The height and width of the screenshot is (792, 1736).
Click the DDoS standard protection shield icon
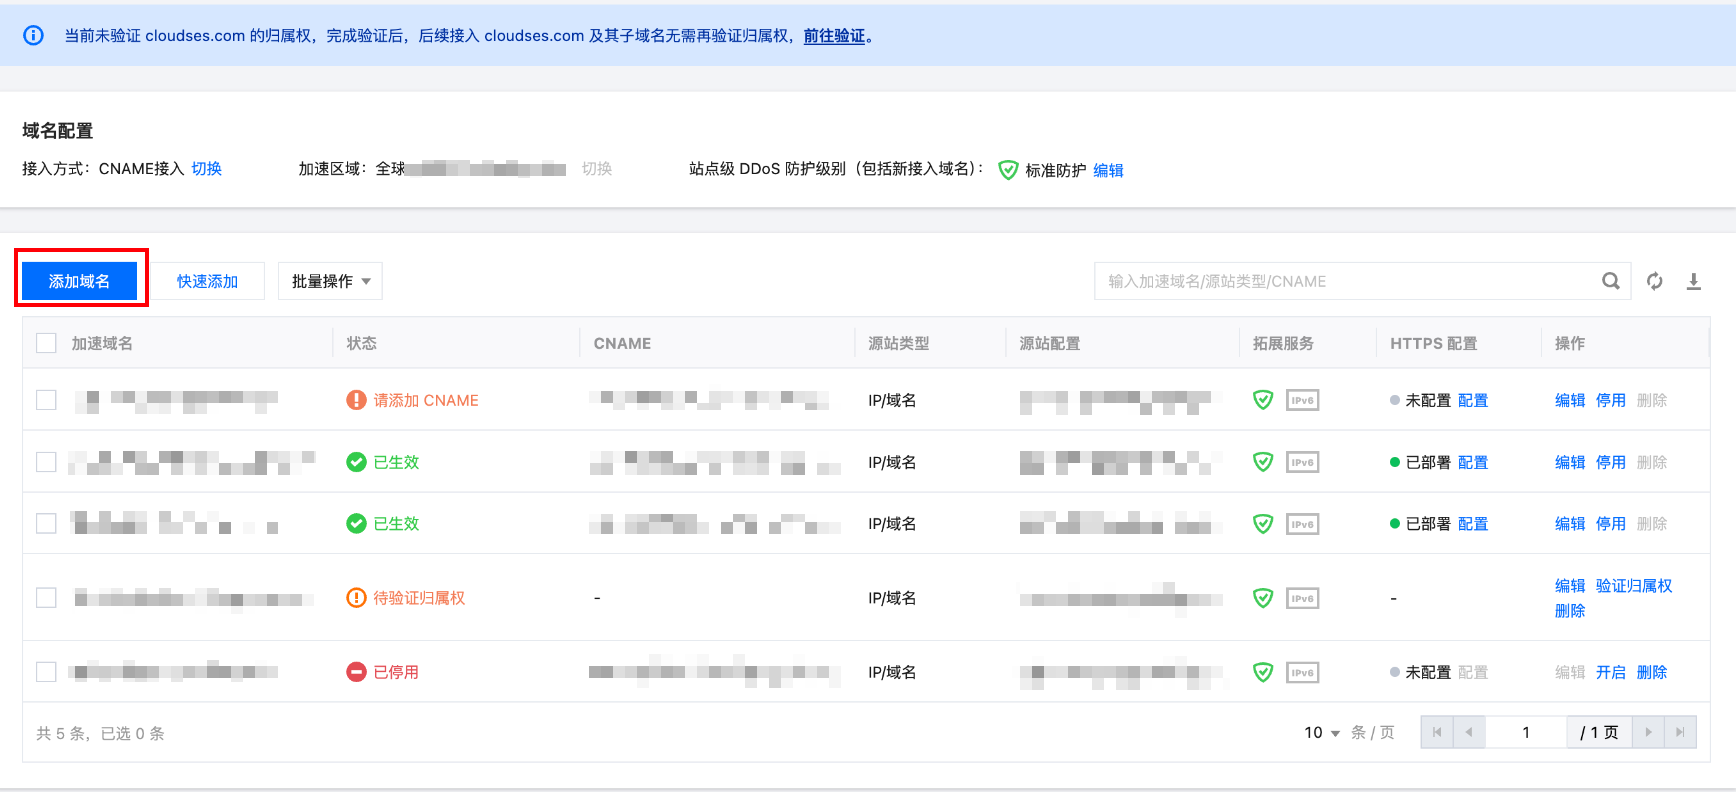click(1008, 170)
